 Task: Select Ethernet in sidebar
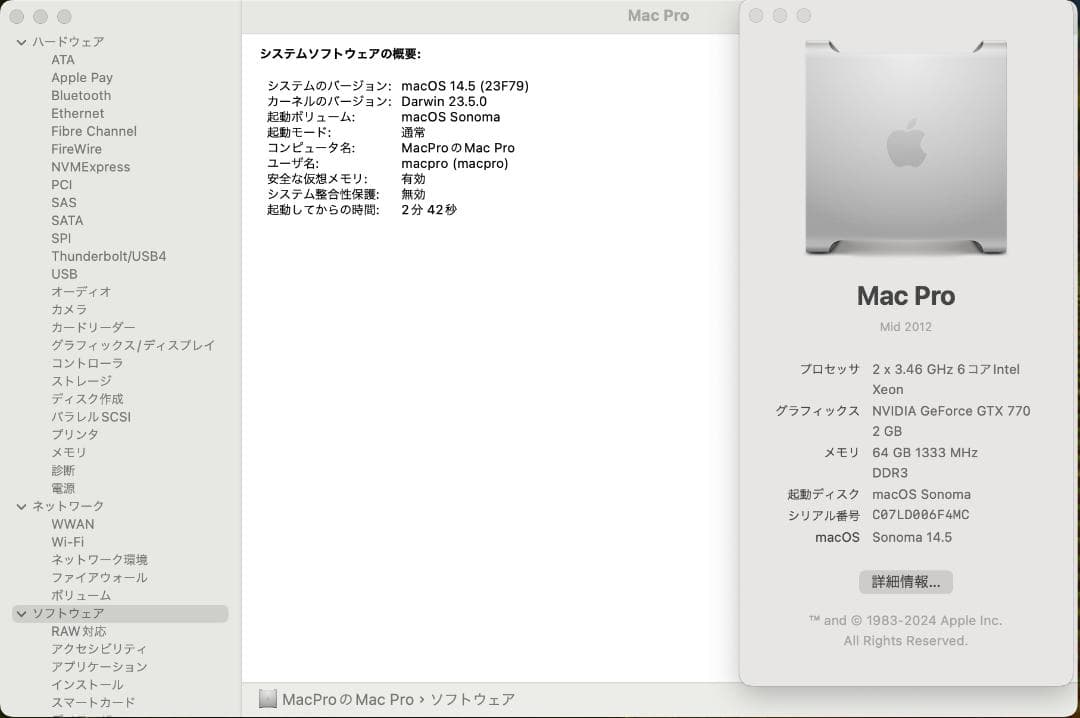(77, 114)
